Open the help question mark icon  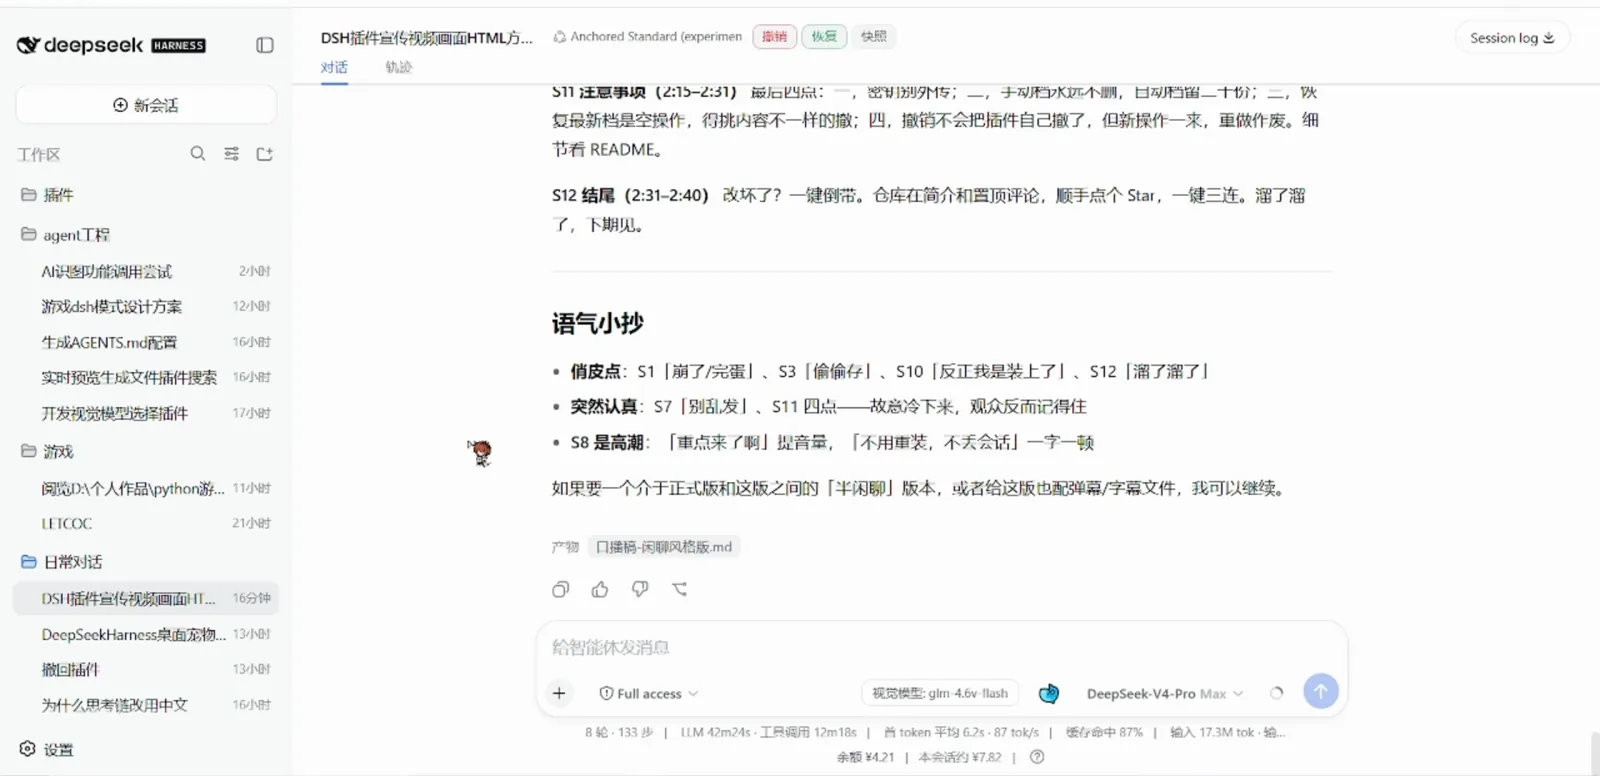pos(1037,757)
